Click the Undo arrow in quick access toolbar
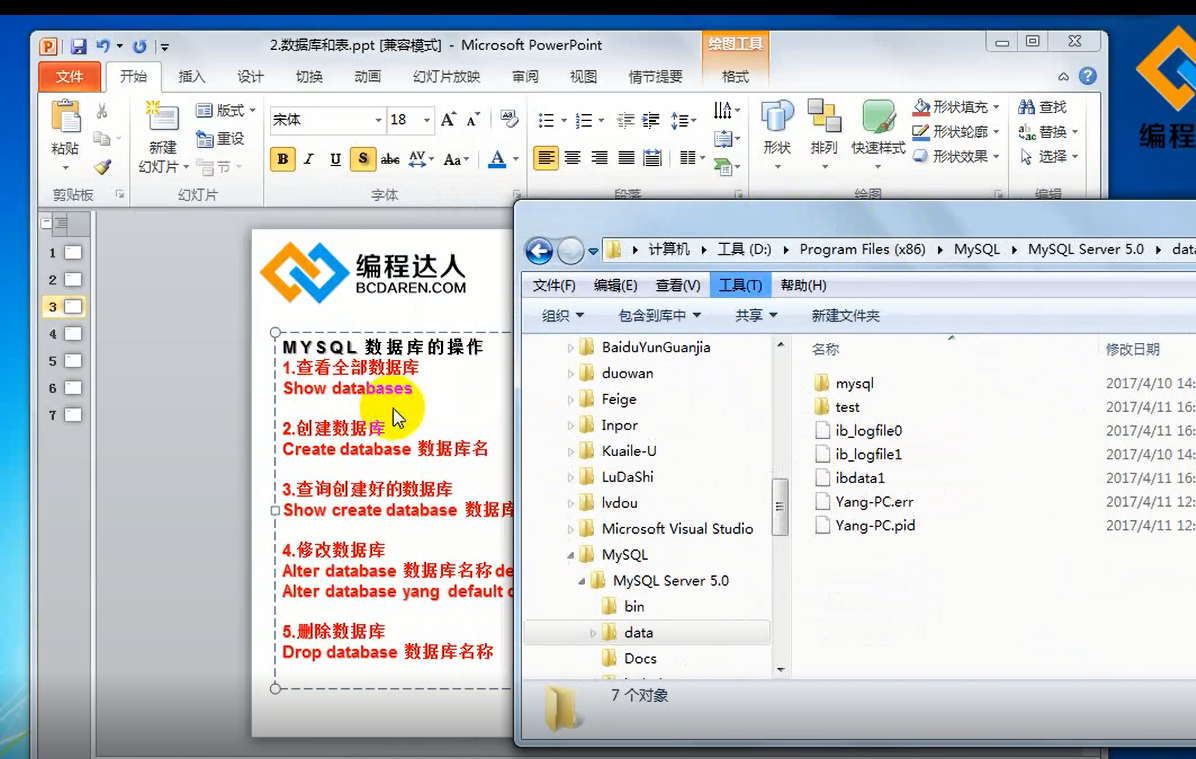 [103, 46]
